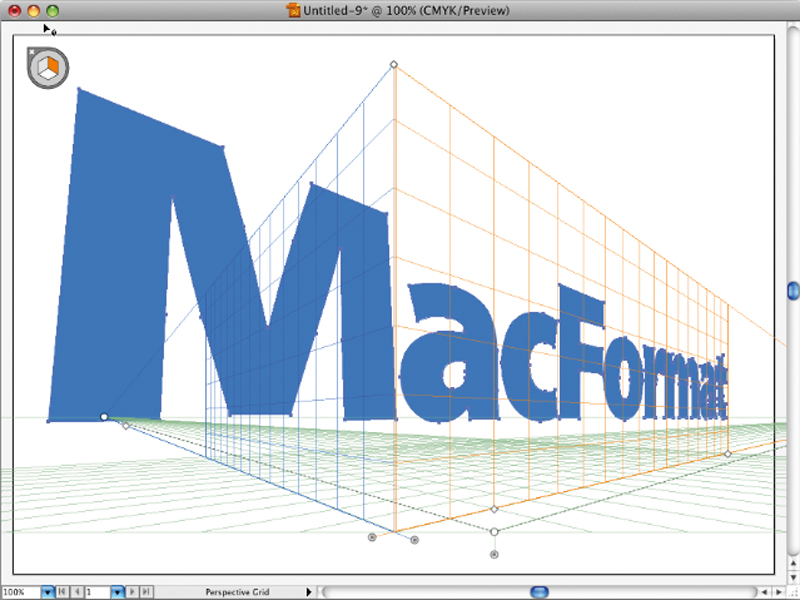
Task: Open the artboard navigation dropdown
Action: (117, 592)
